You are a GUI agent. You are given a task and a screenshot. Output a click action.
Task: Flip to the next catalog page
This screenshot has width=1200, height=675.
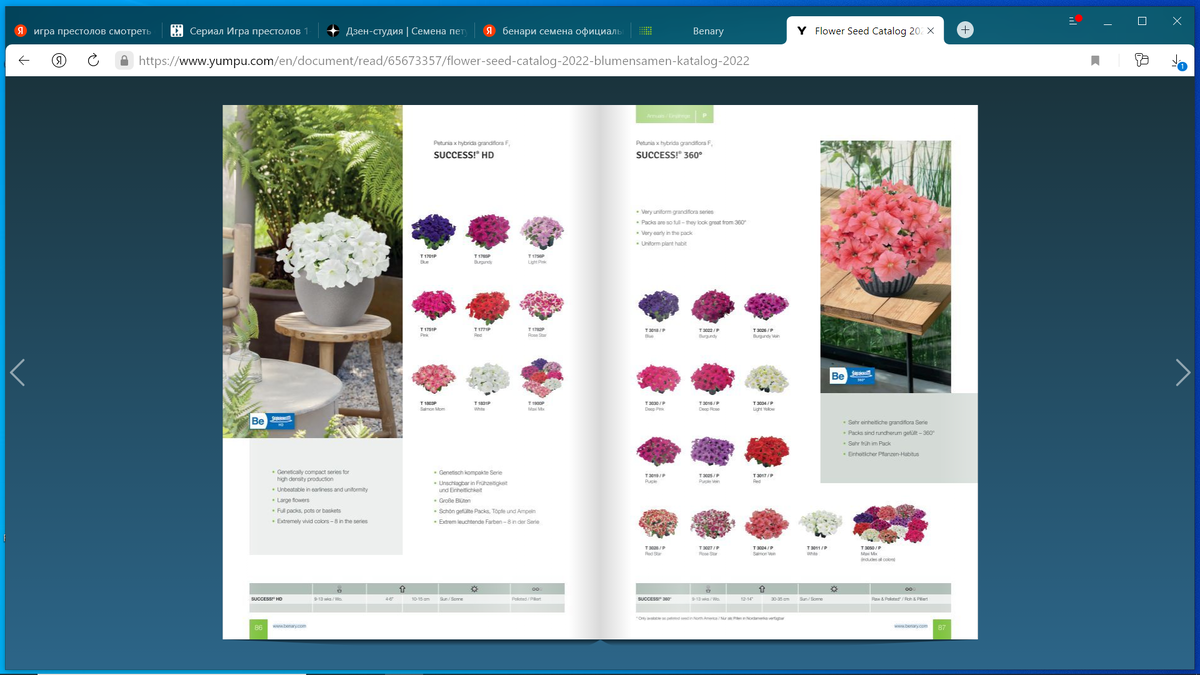pyautogui.click(x=1183, y=373)
